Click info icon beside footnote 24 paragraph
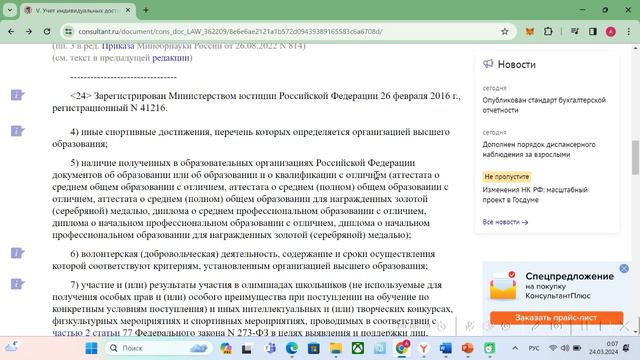The height and width of the screenshot is (360, 640). coord(17,96)
